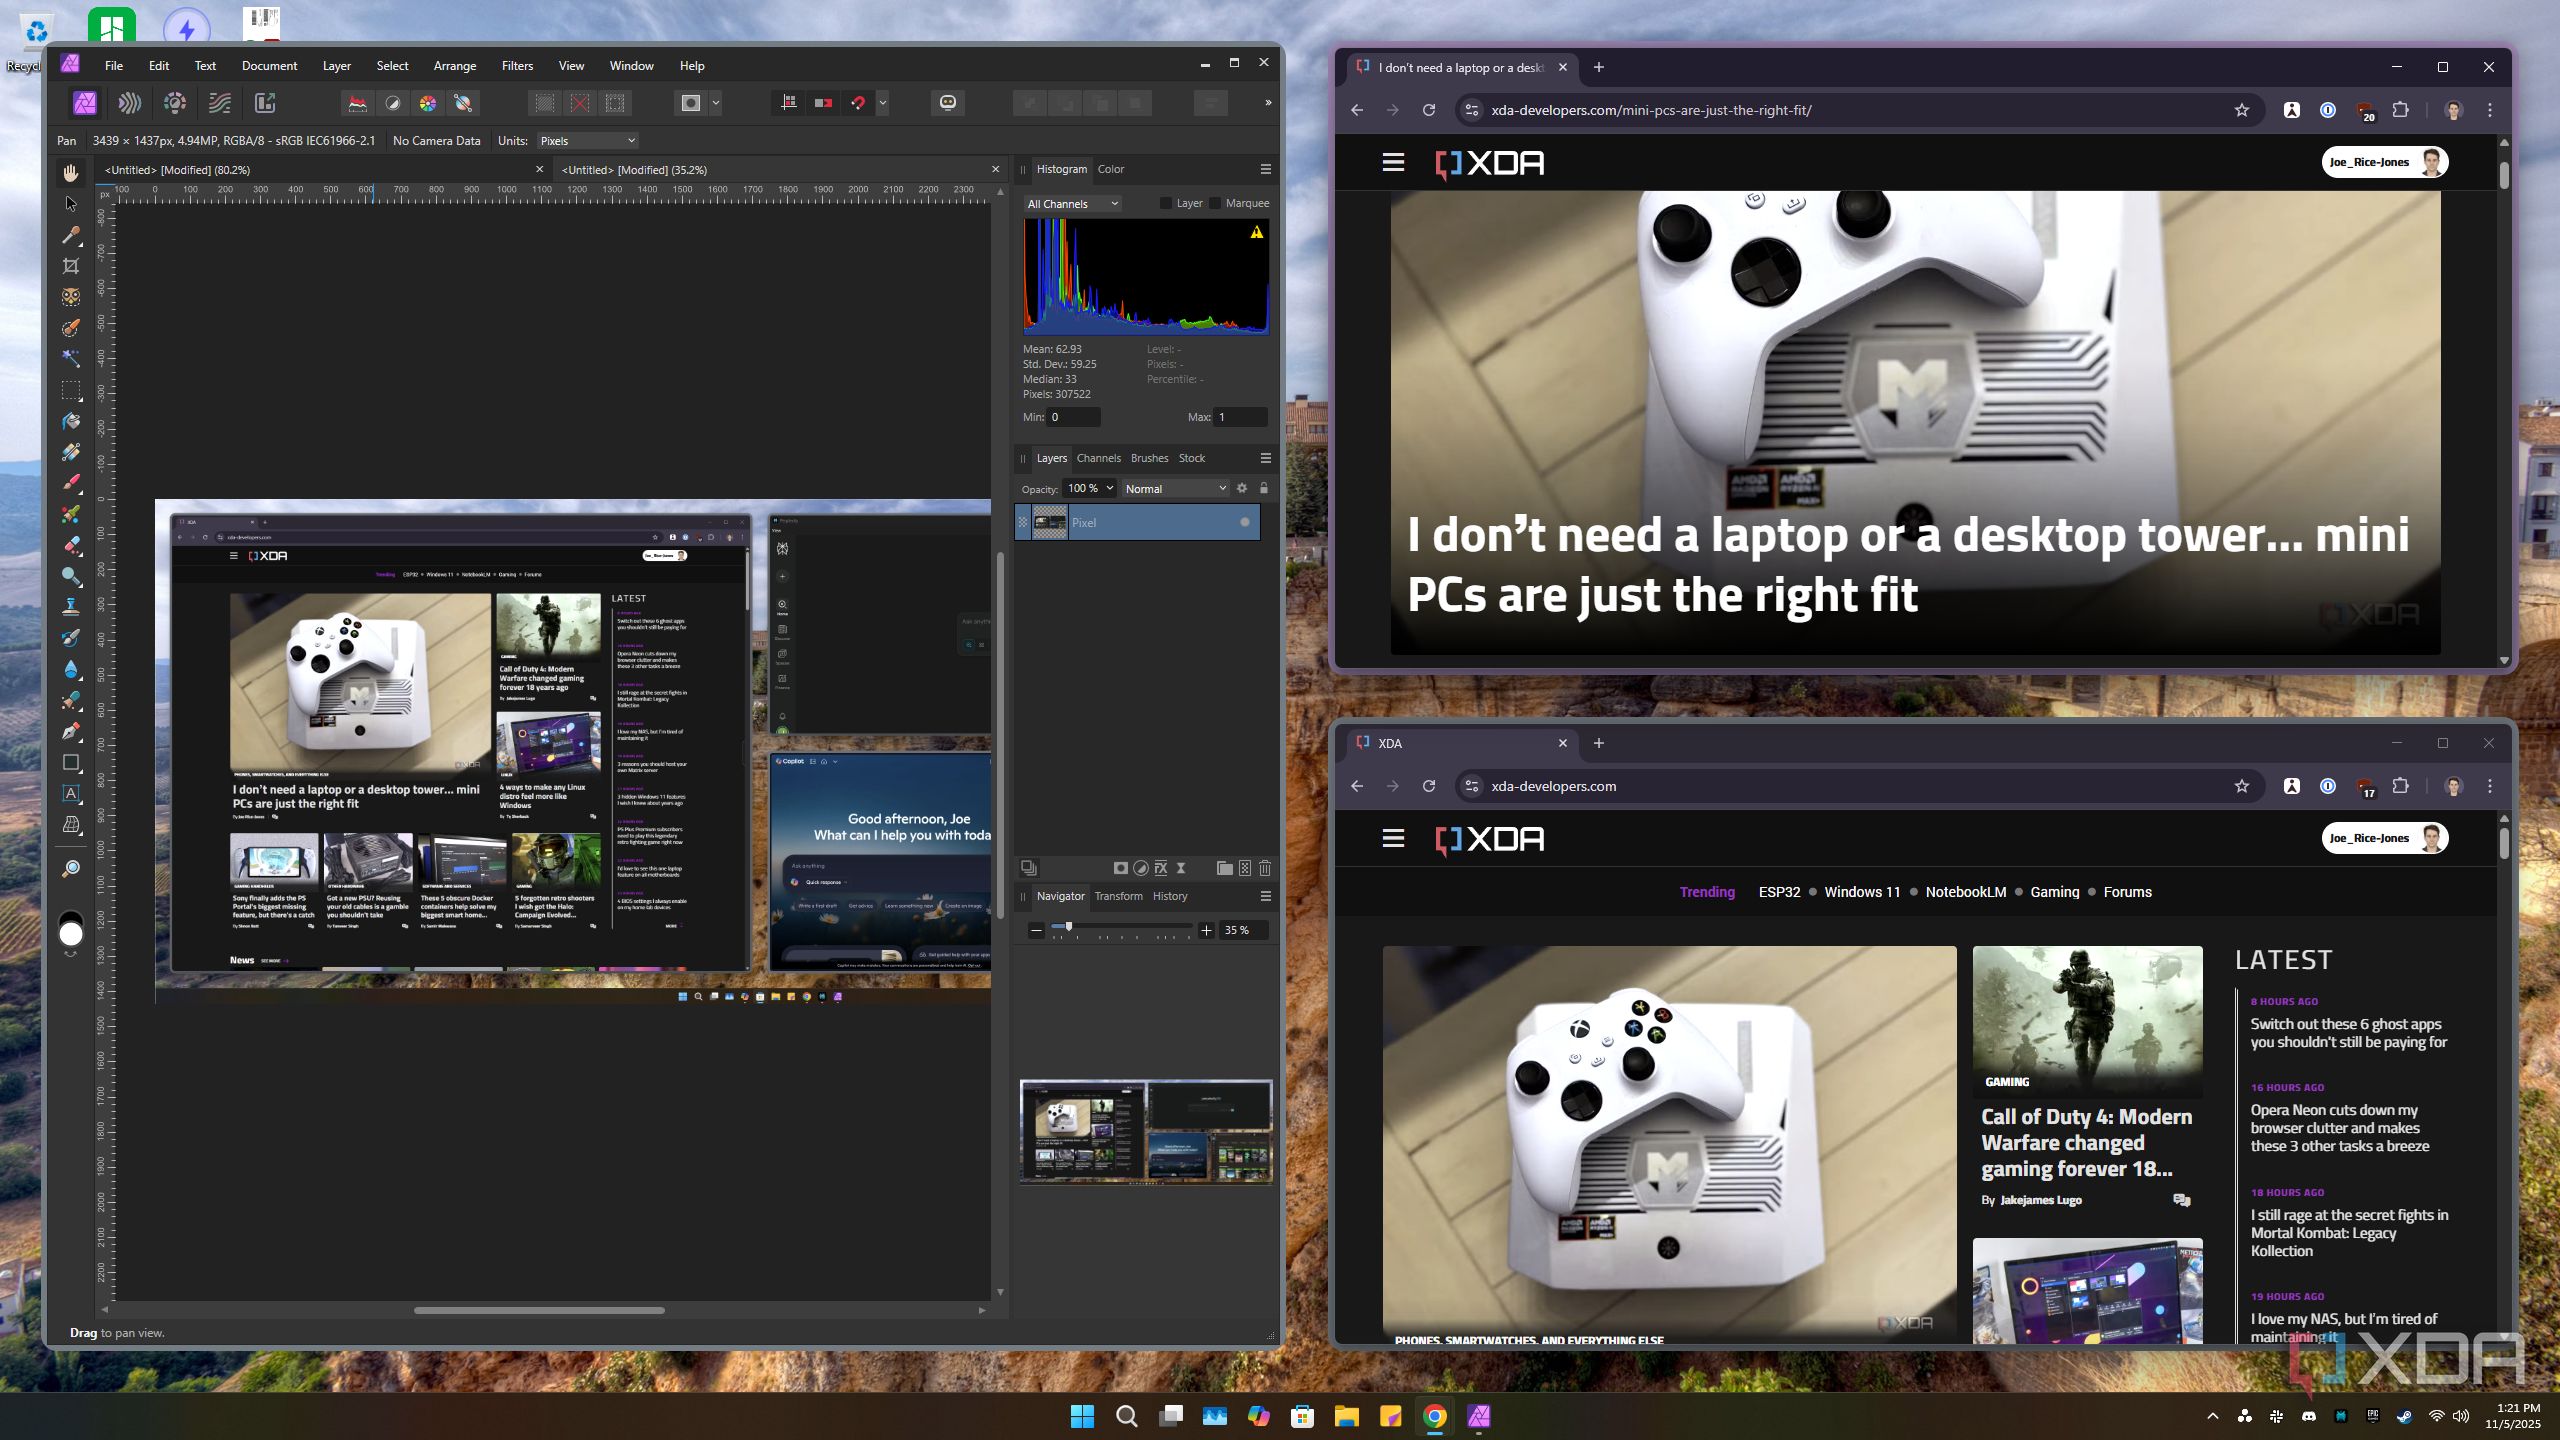Select the Crop tool
Viewport: 2560px width, 1440px height.
(70, 266)
